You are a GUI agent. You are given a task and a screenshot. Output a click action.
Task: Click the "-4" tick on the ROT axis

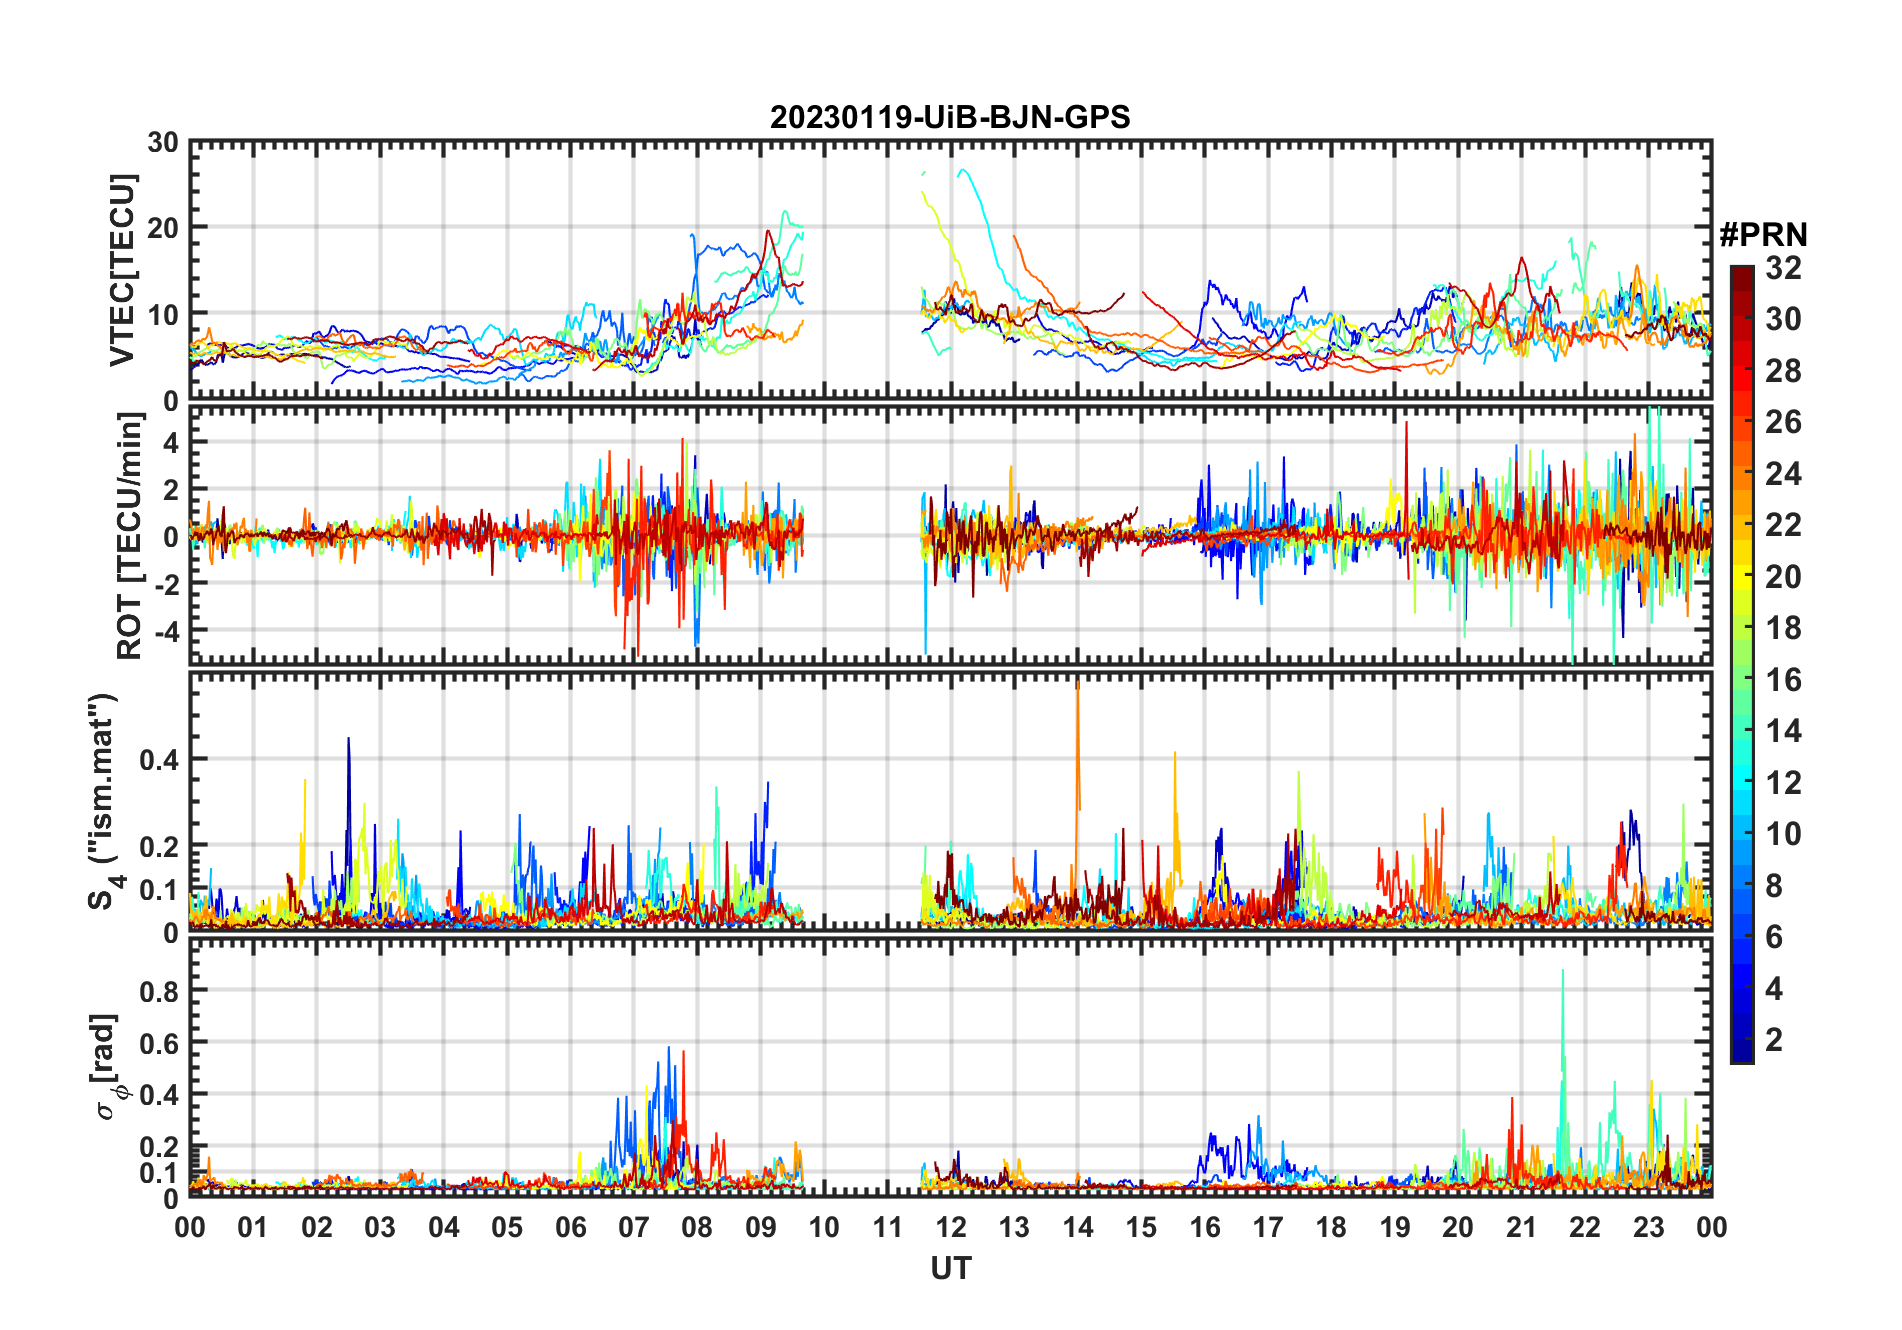point(166,631)
